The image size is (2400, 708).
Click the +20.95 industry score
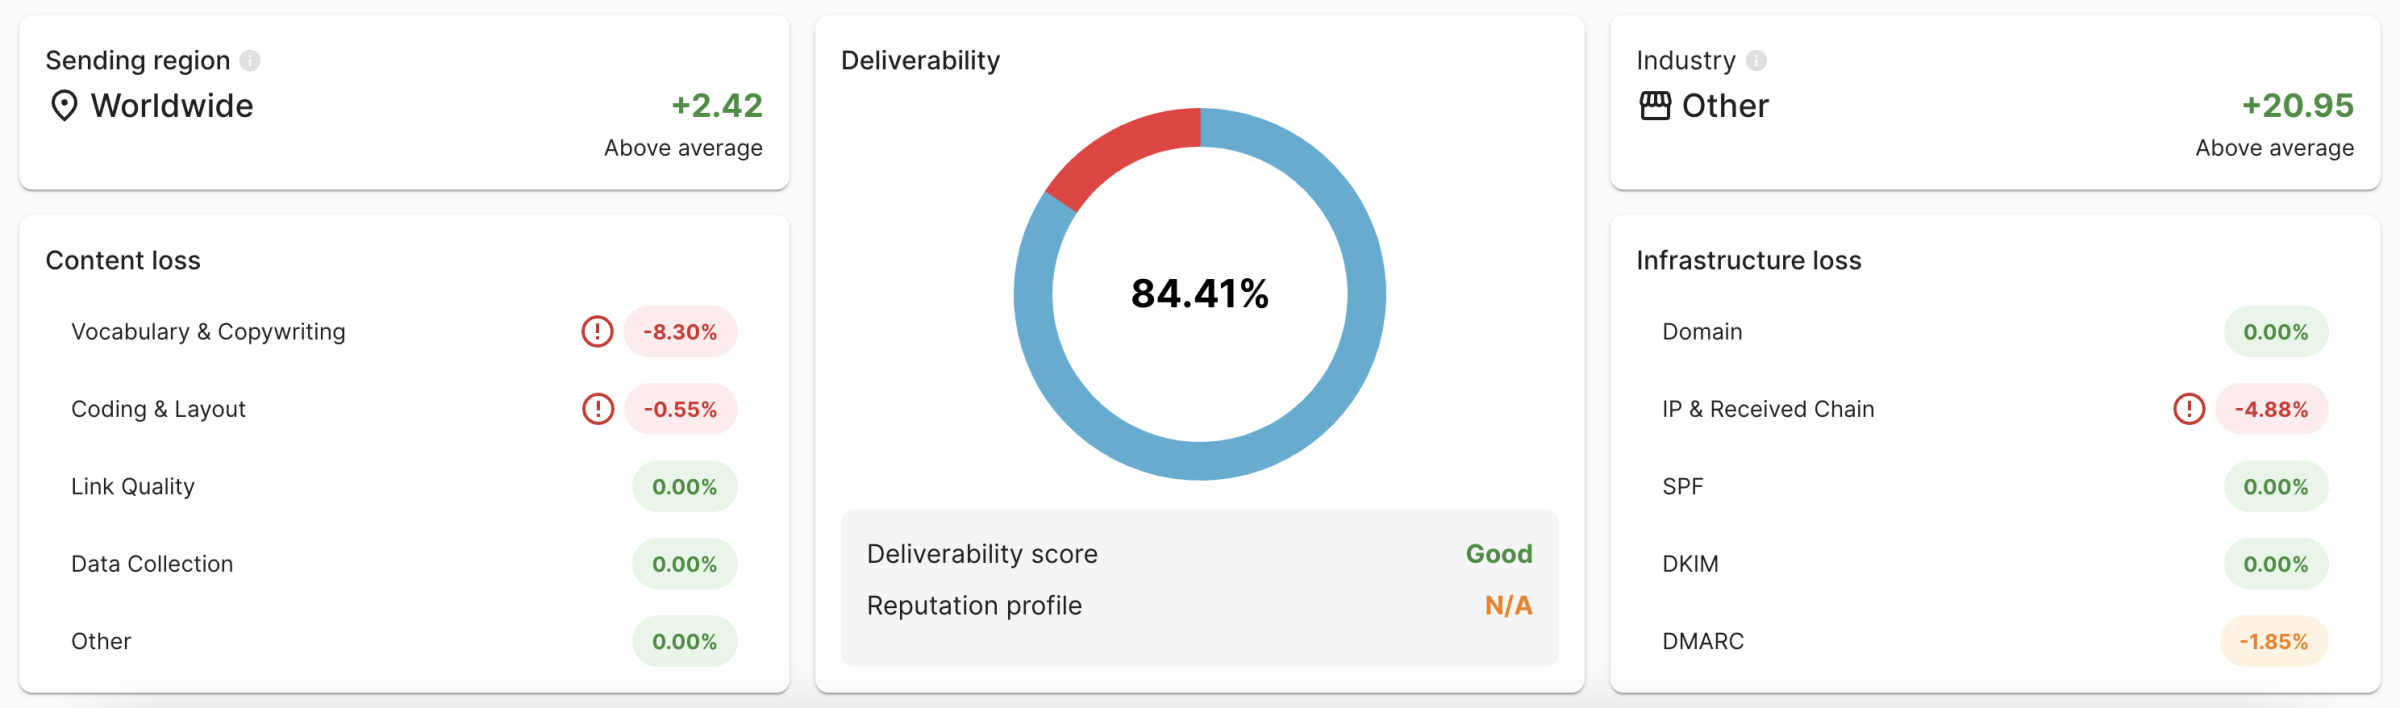(x=2299, y=106)
